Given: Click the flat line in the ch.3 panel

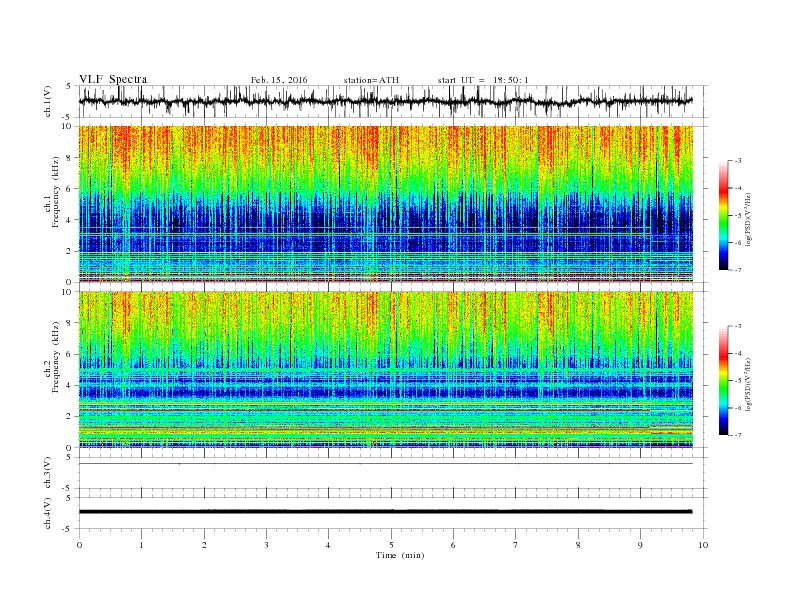Looking at the screenshot, I should click(x=386, y=464).
